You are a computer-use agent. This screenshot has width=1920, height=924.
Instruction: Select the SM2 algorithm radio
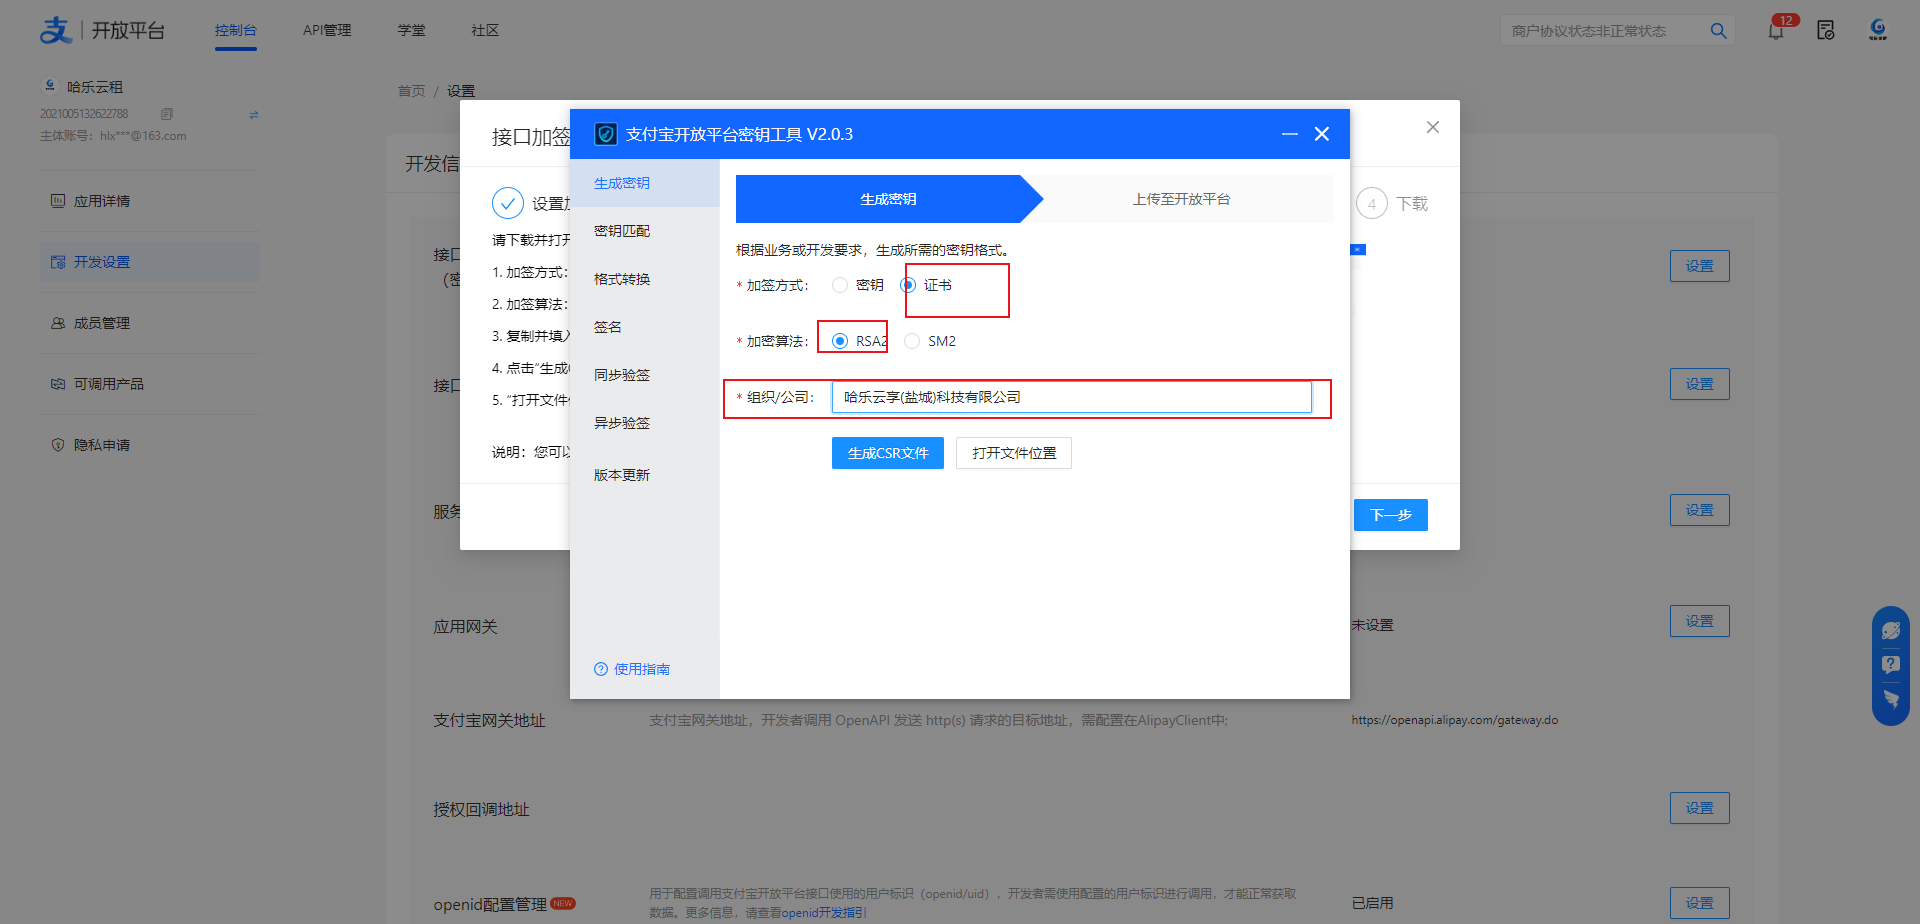[x=912, y=341]
